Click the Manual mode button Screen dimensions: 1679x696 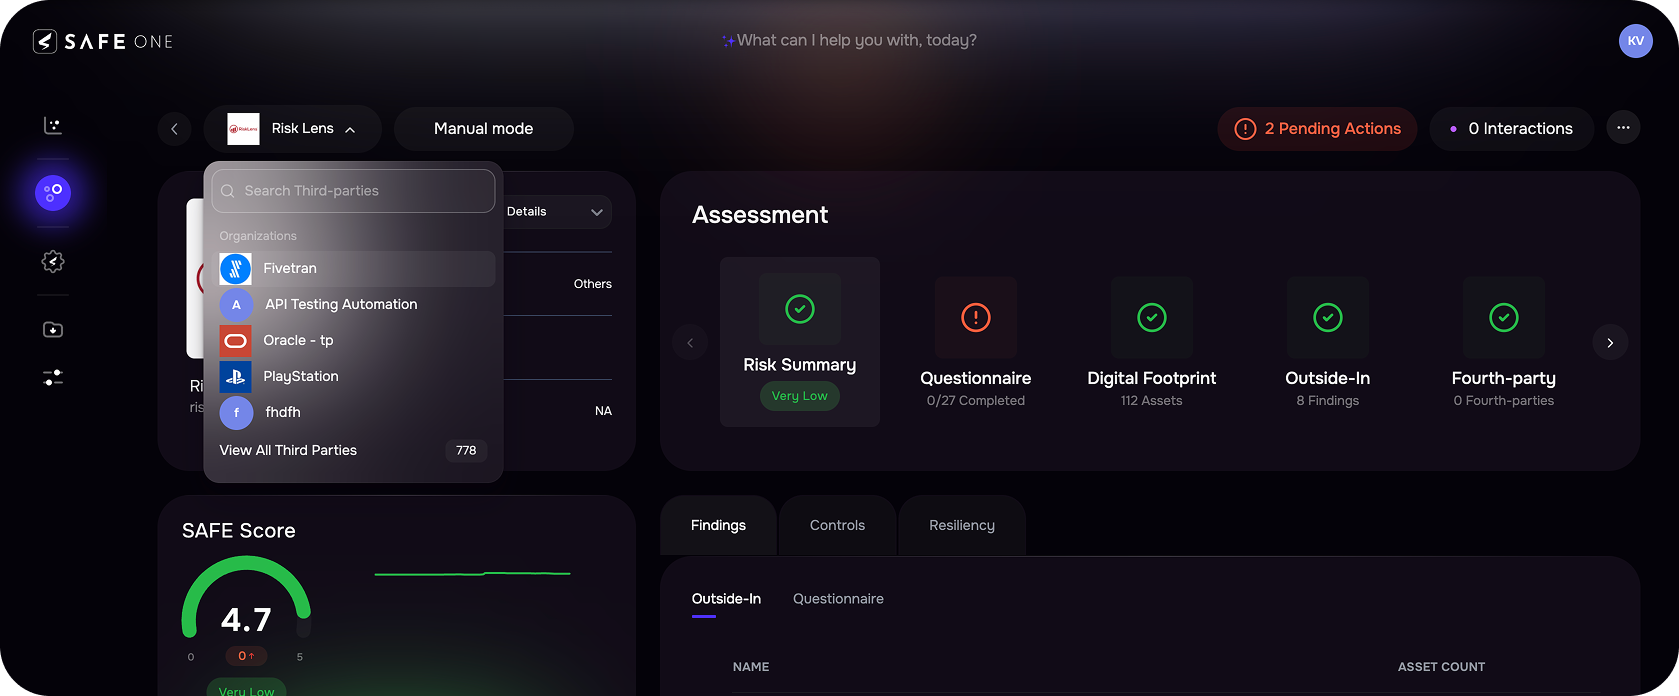click(x=484, y=129)
